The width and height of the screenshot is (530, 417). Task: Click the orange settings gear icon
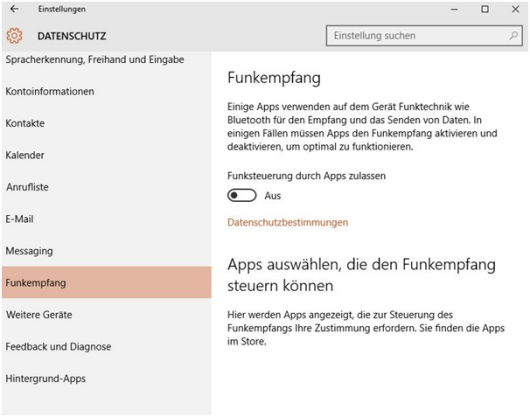[x=14, y=36]
